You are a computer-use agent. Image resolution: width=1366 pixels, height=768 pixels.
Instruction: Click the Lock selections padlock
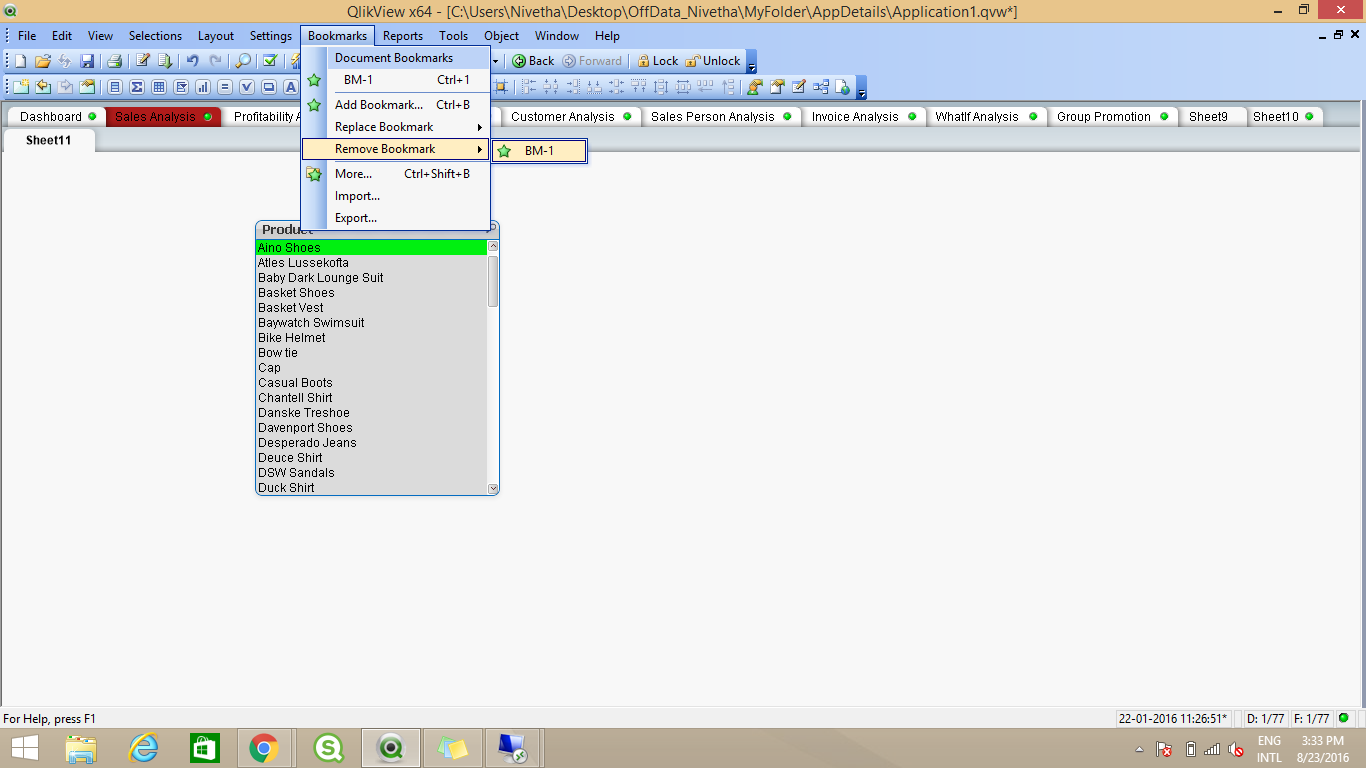657,61
